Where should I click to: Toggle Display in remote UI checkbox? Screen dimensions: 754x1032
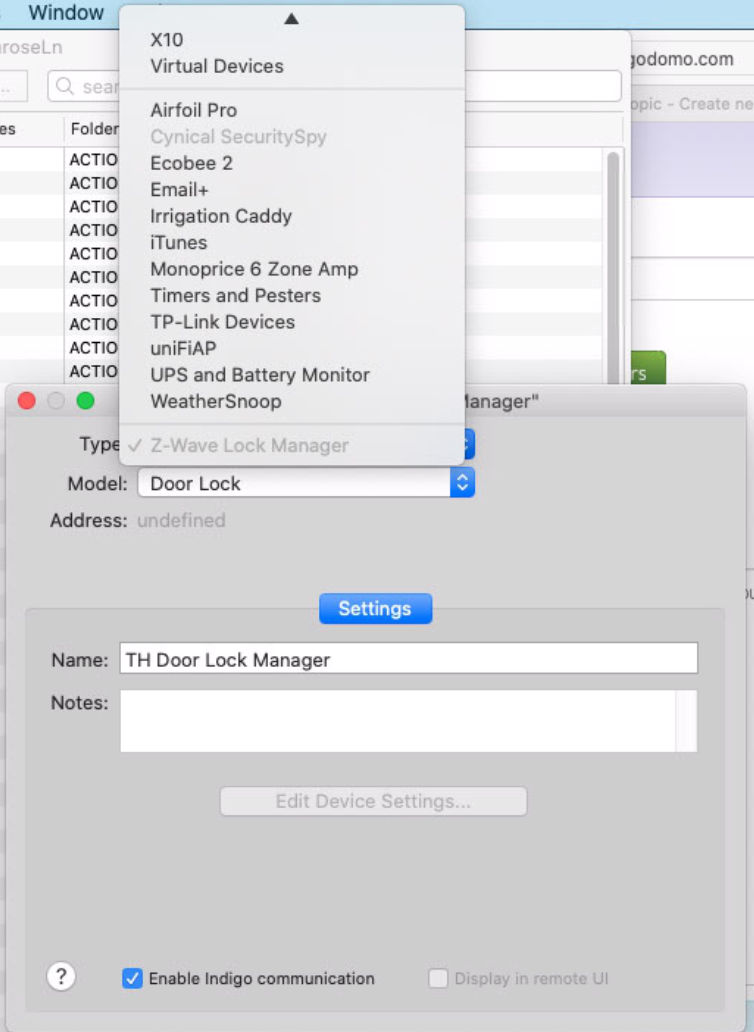pyautogui.click(x=438, y=978)
